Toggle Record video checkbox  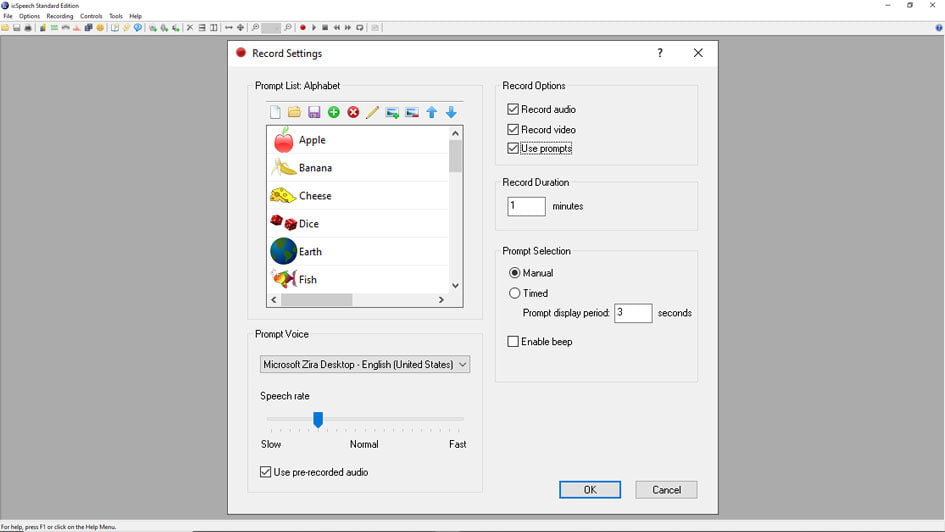pos(541,130)
